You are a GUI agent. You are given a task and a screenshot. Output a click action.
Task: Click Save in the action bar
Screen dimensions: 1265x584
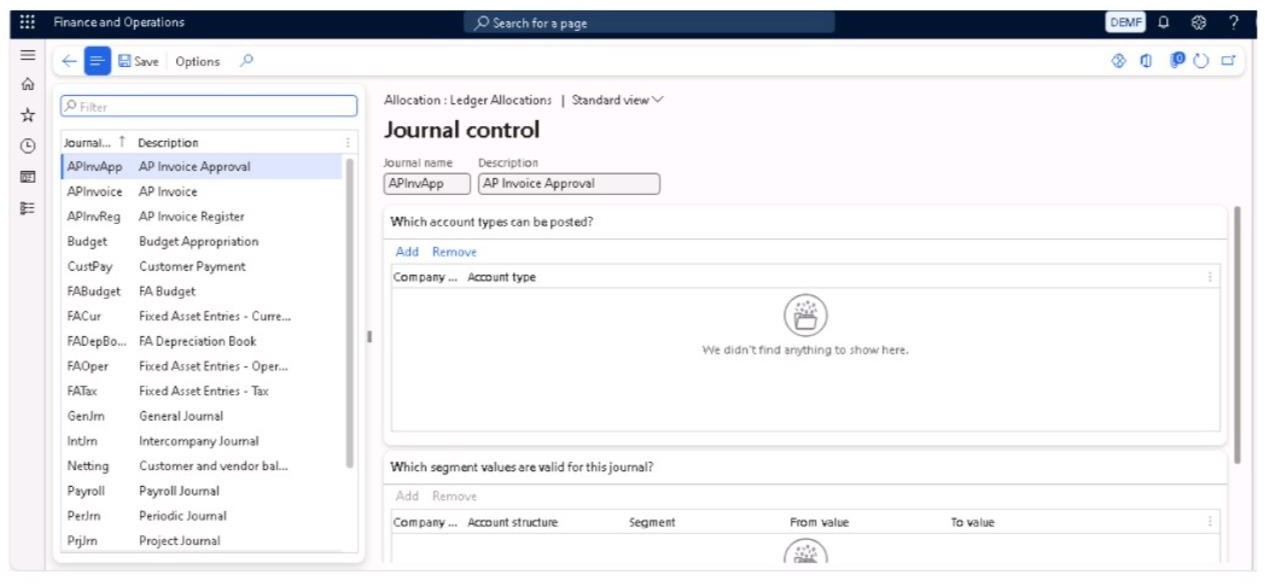tap(138, 61)
